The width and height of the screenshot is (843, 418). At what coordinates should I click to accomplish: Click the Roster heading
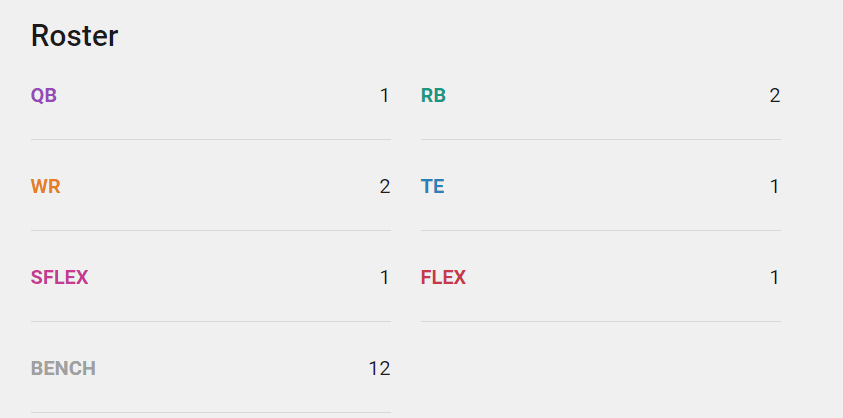point(74,36)
